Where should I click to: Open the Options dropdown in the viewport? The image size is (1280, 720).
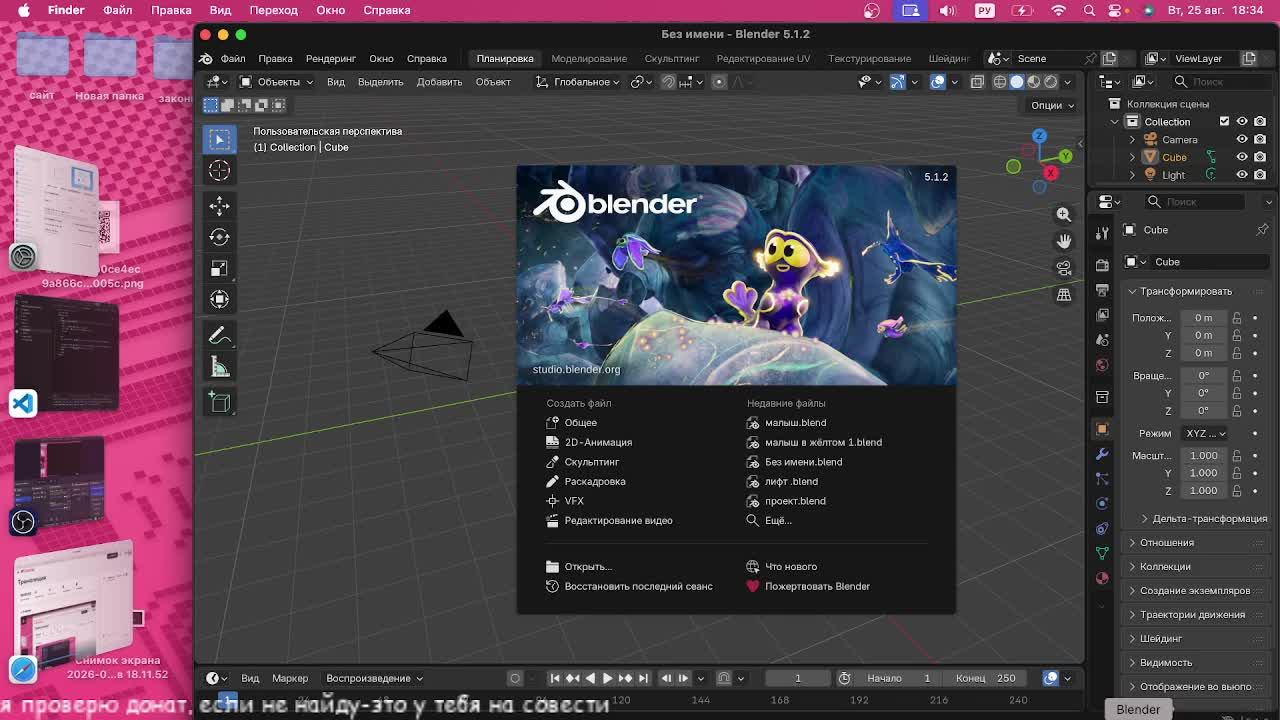(x=1052, y=105)
